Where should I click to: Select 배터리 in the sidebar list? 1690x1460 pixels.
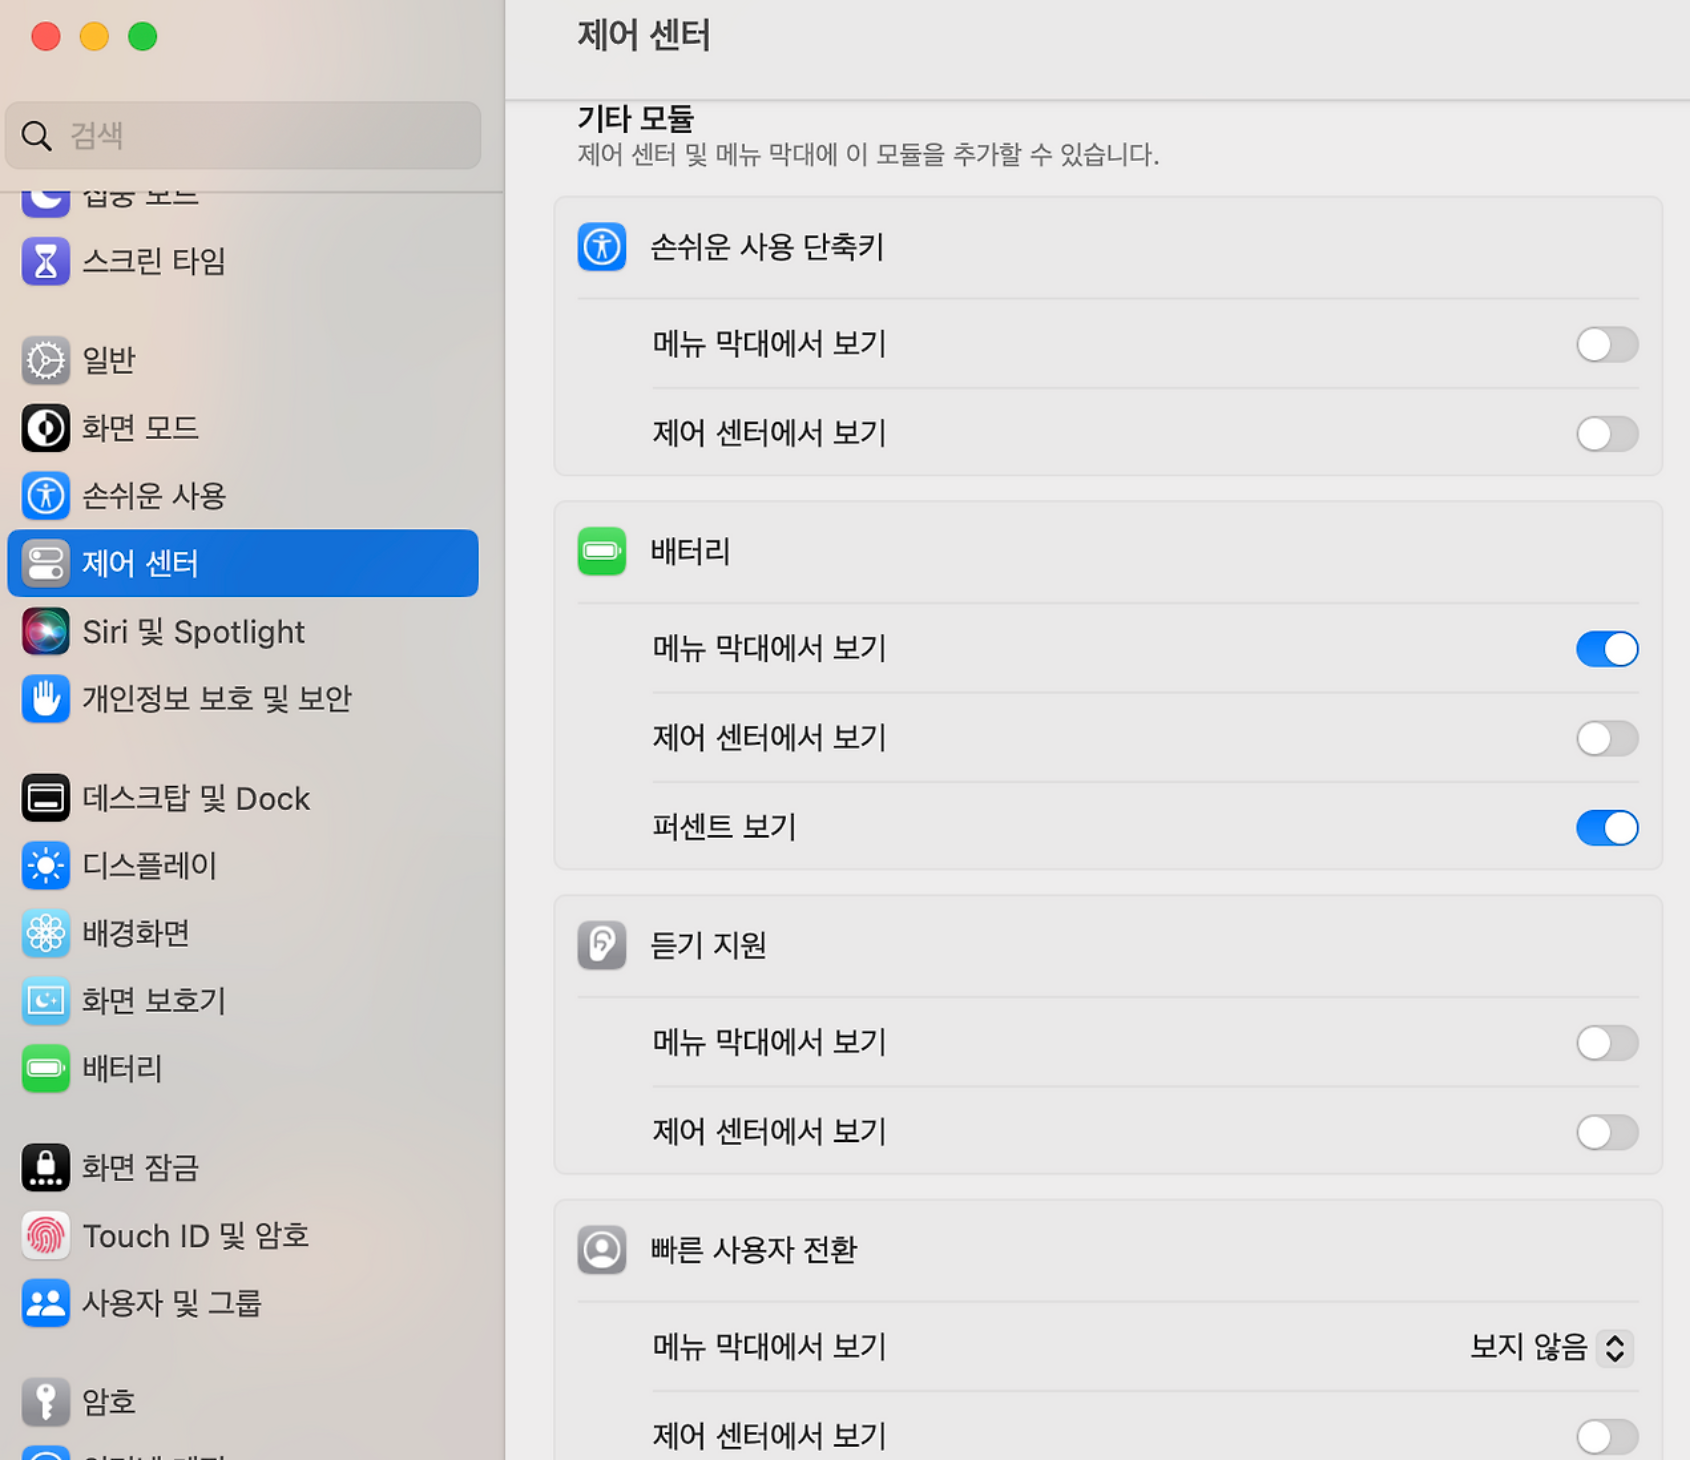coord(122,1069)
